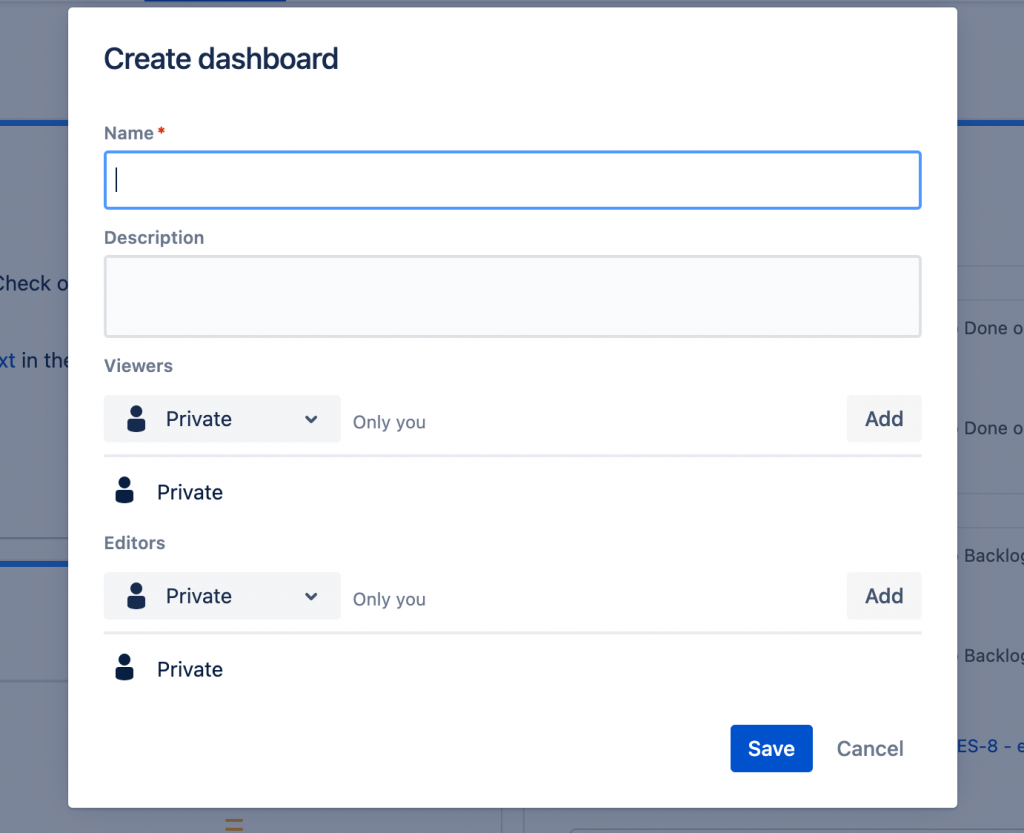Select the Private entry under Viewers list

click(190, 492)
